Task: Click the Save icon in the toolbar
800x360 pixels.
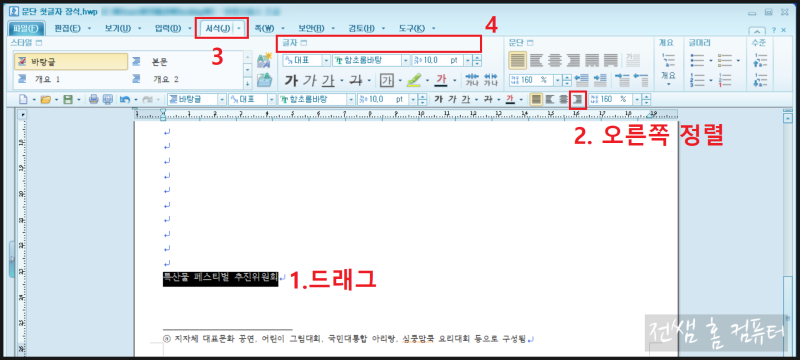Action: (68, 99)
